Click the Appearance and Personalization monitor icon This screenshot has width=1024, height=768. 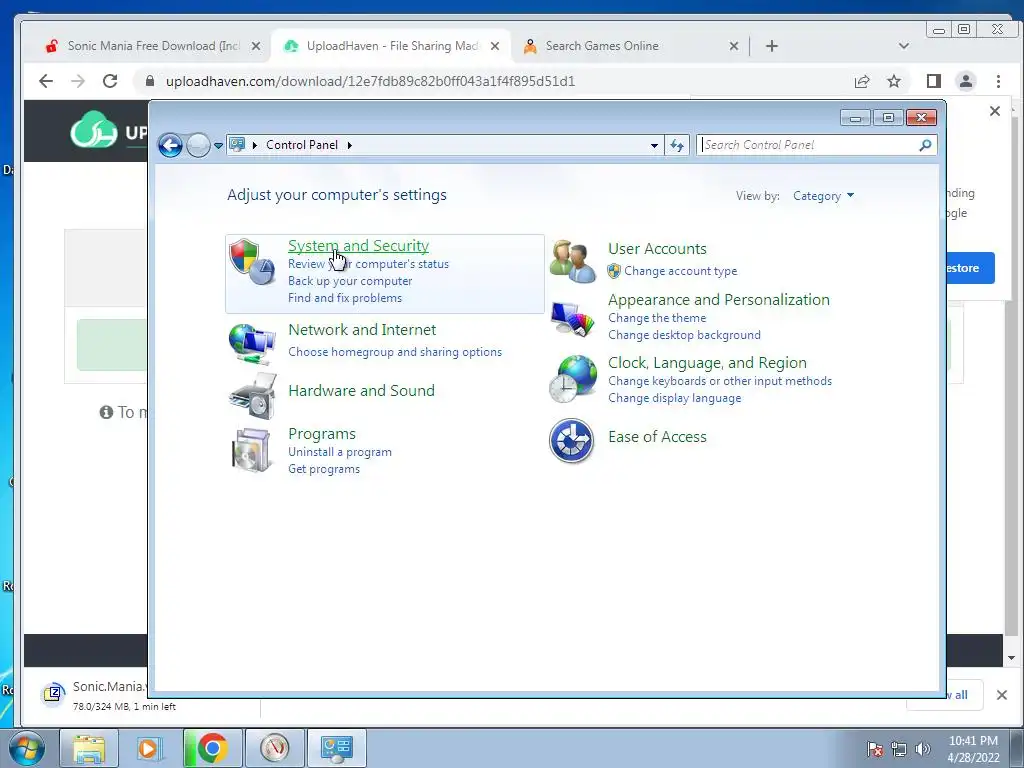click(x=573, y=319)
